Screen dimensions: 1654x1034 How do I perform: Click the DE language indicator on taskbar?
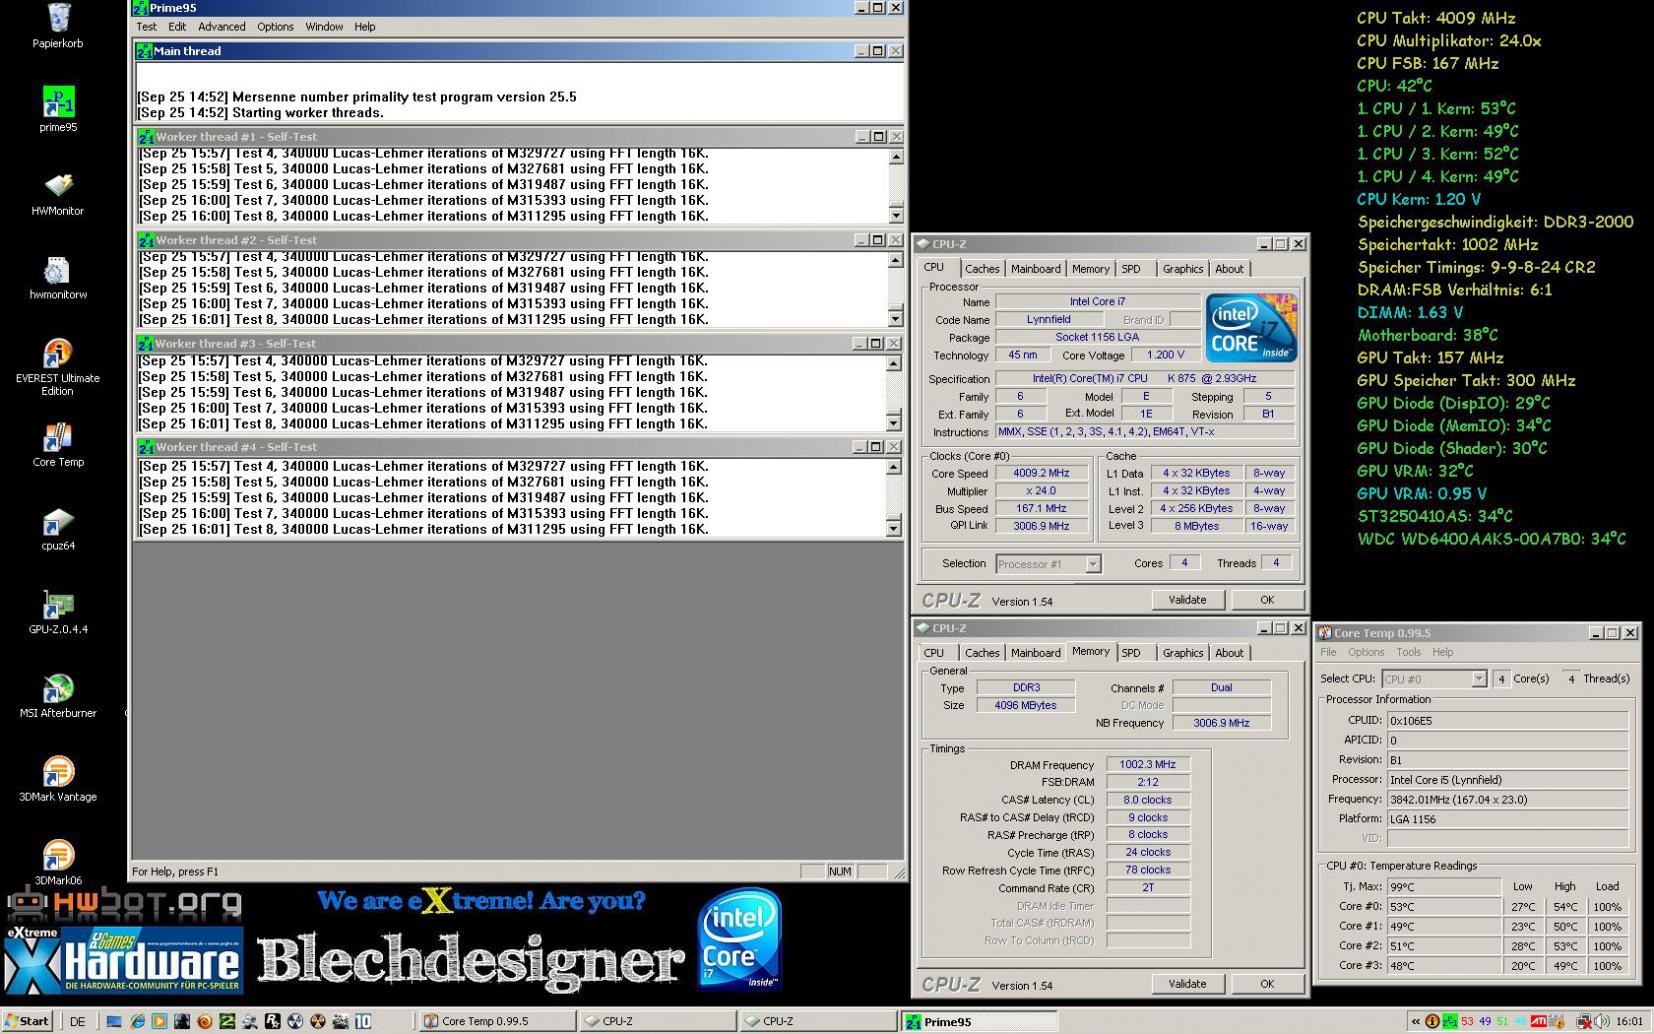pos(77,1021)
